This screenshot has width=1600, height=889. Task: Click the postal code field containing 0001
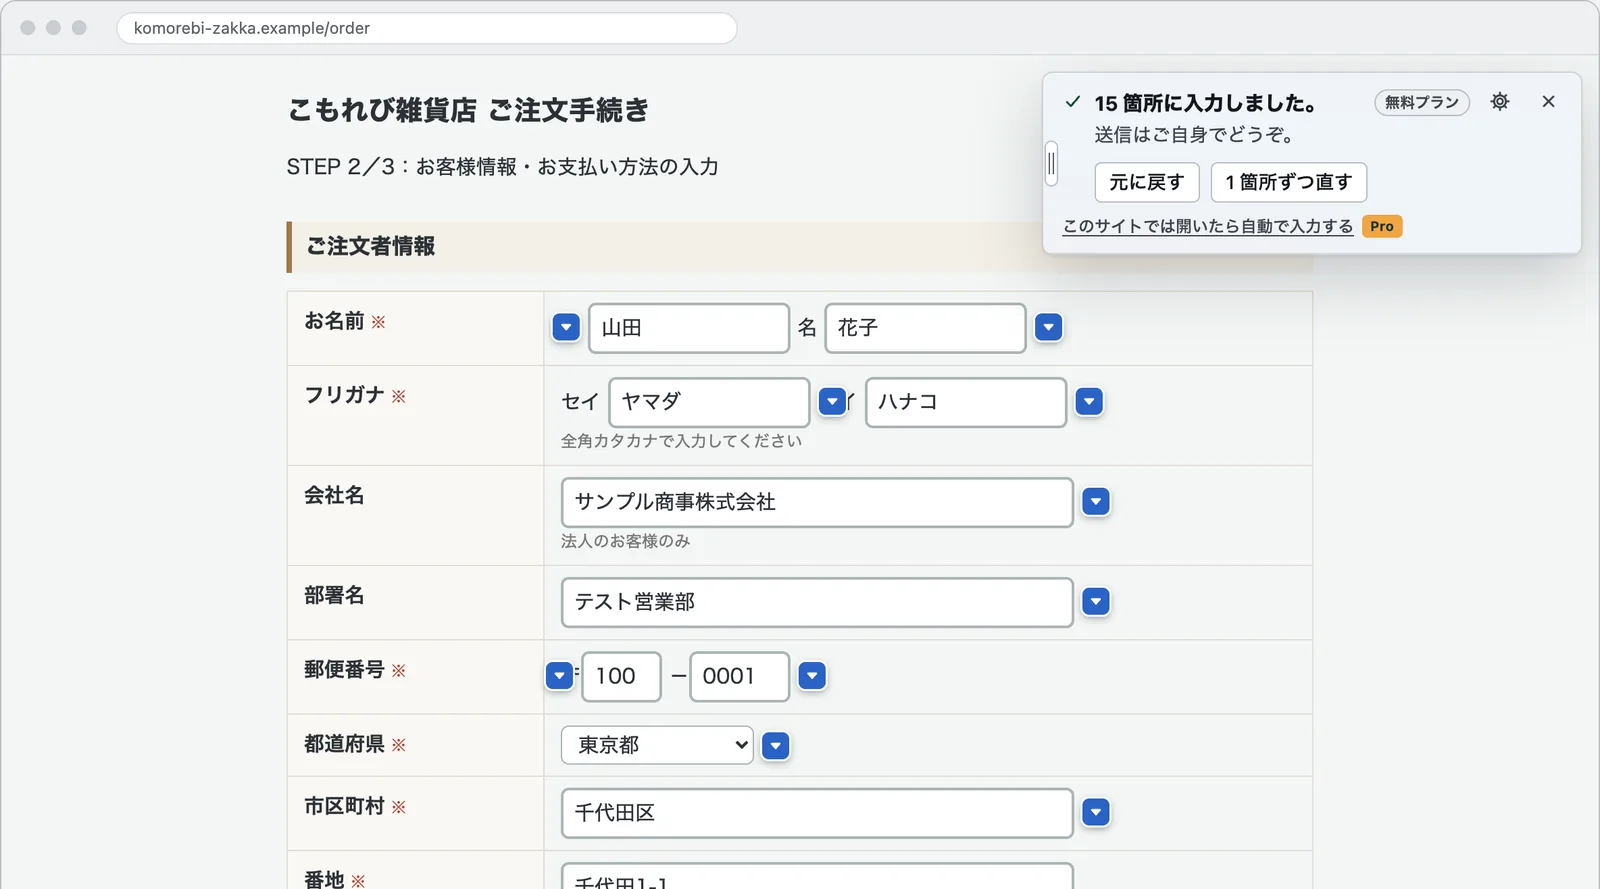(739, 676)
